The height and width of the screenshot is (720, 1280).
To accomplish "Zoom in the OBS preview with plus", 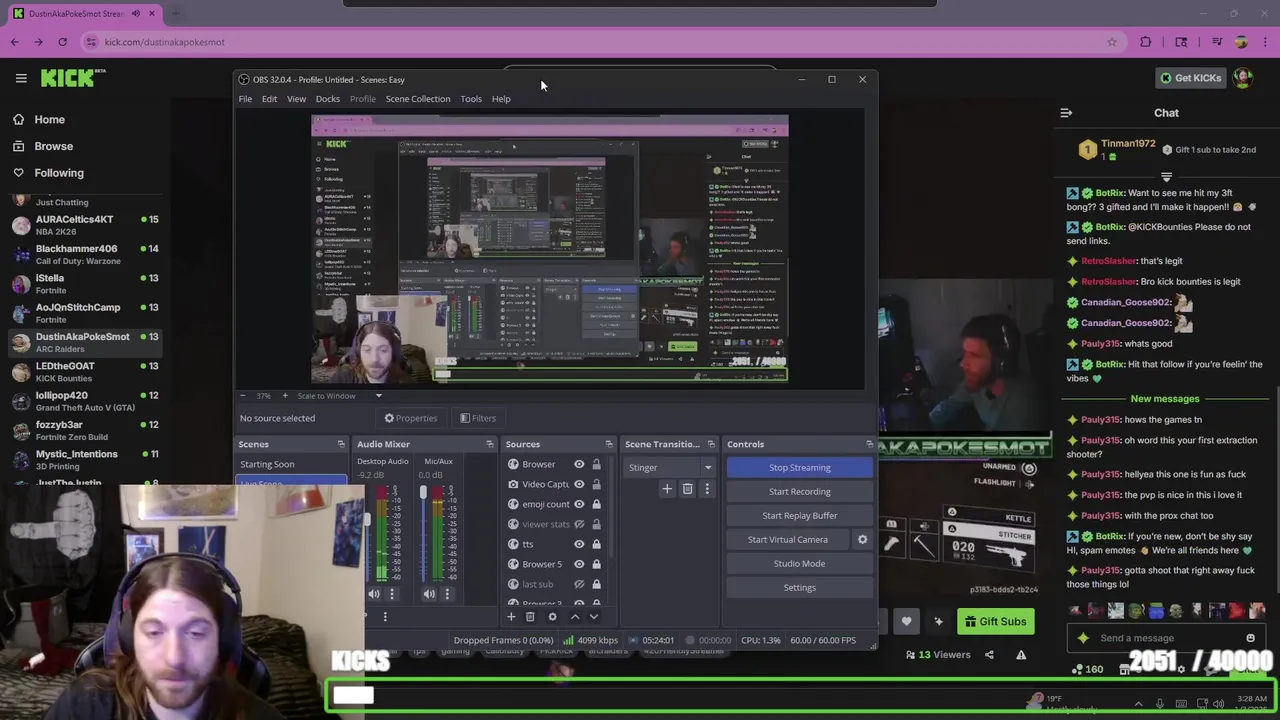I will point(284,396).
